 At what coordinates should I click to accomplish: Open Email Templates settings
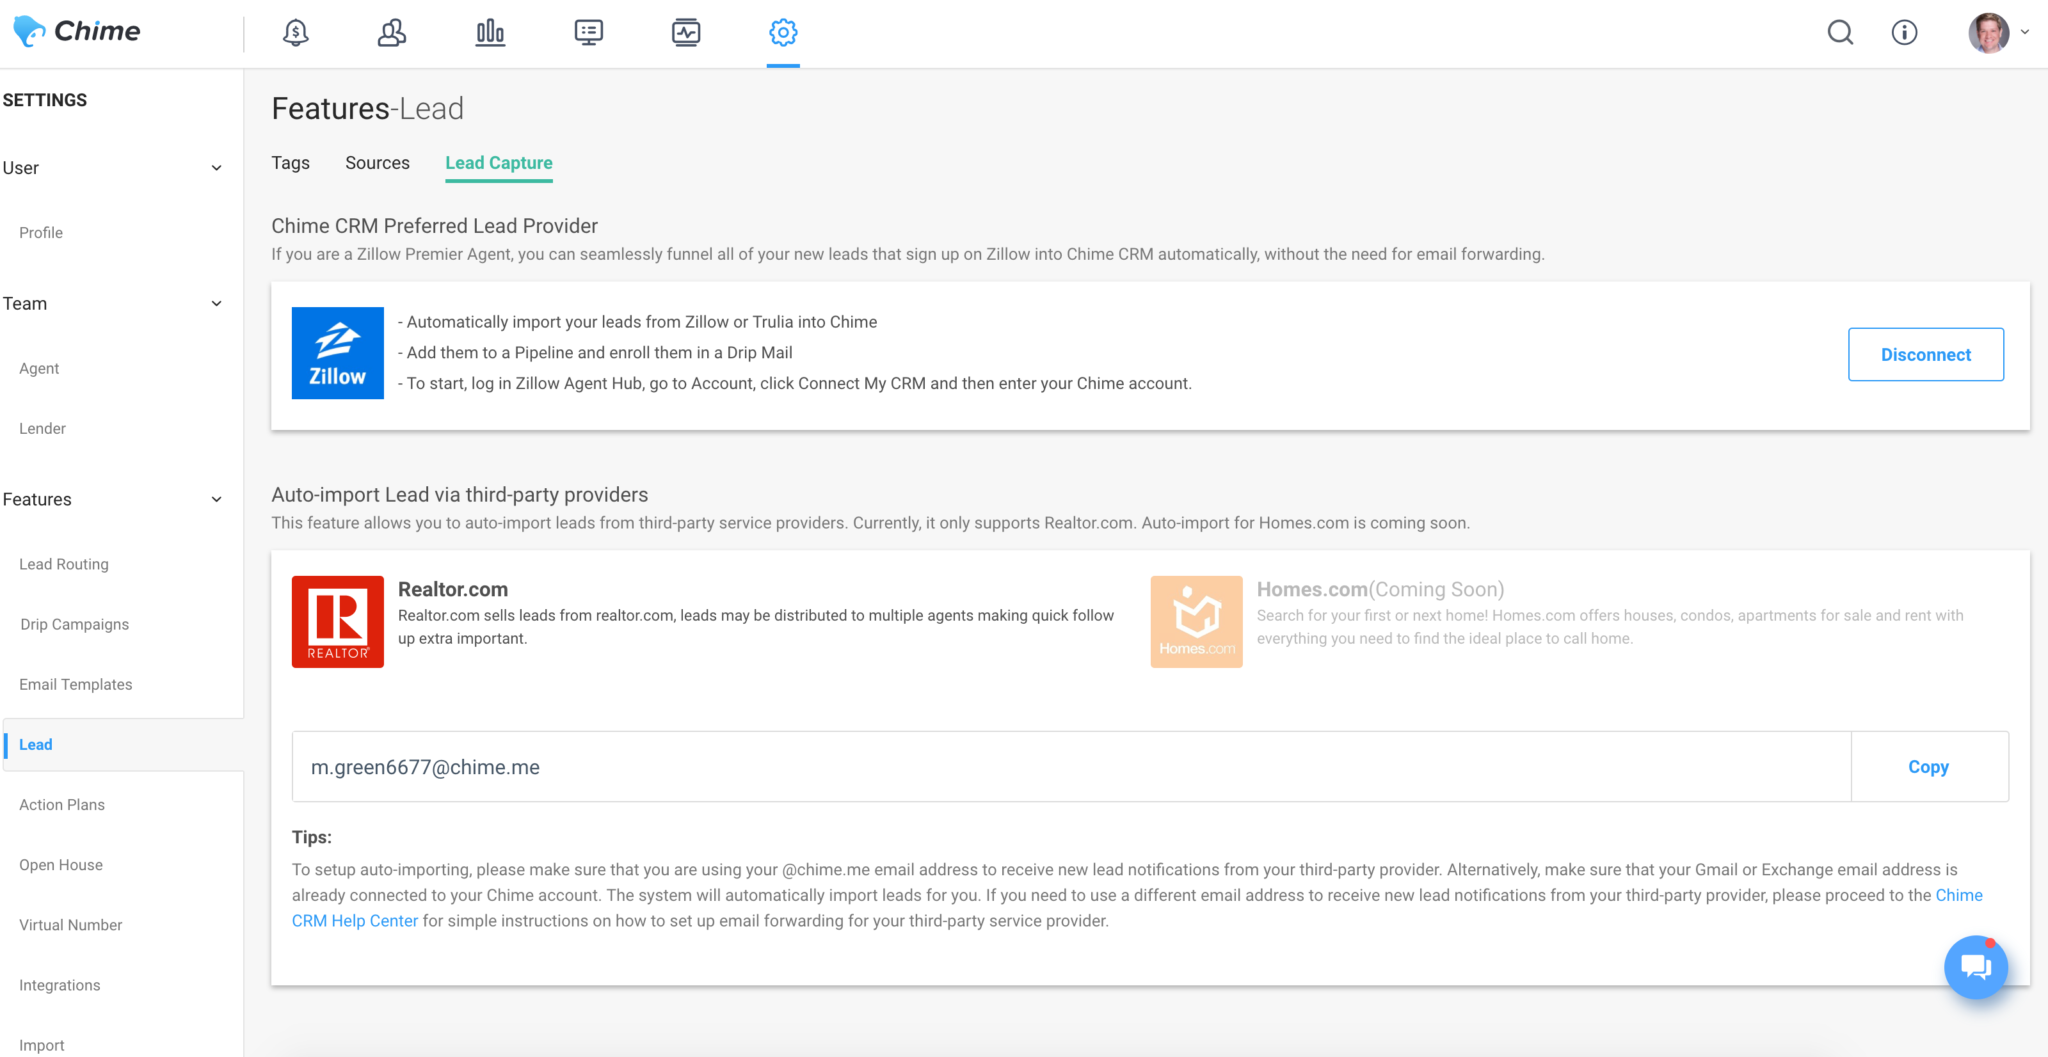[x=76, y=685]
